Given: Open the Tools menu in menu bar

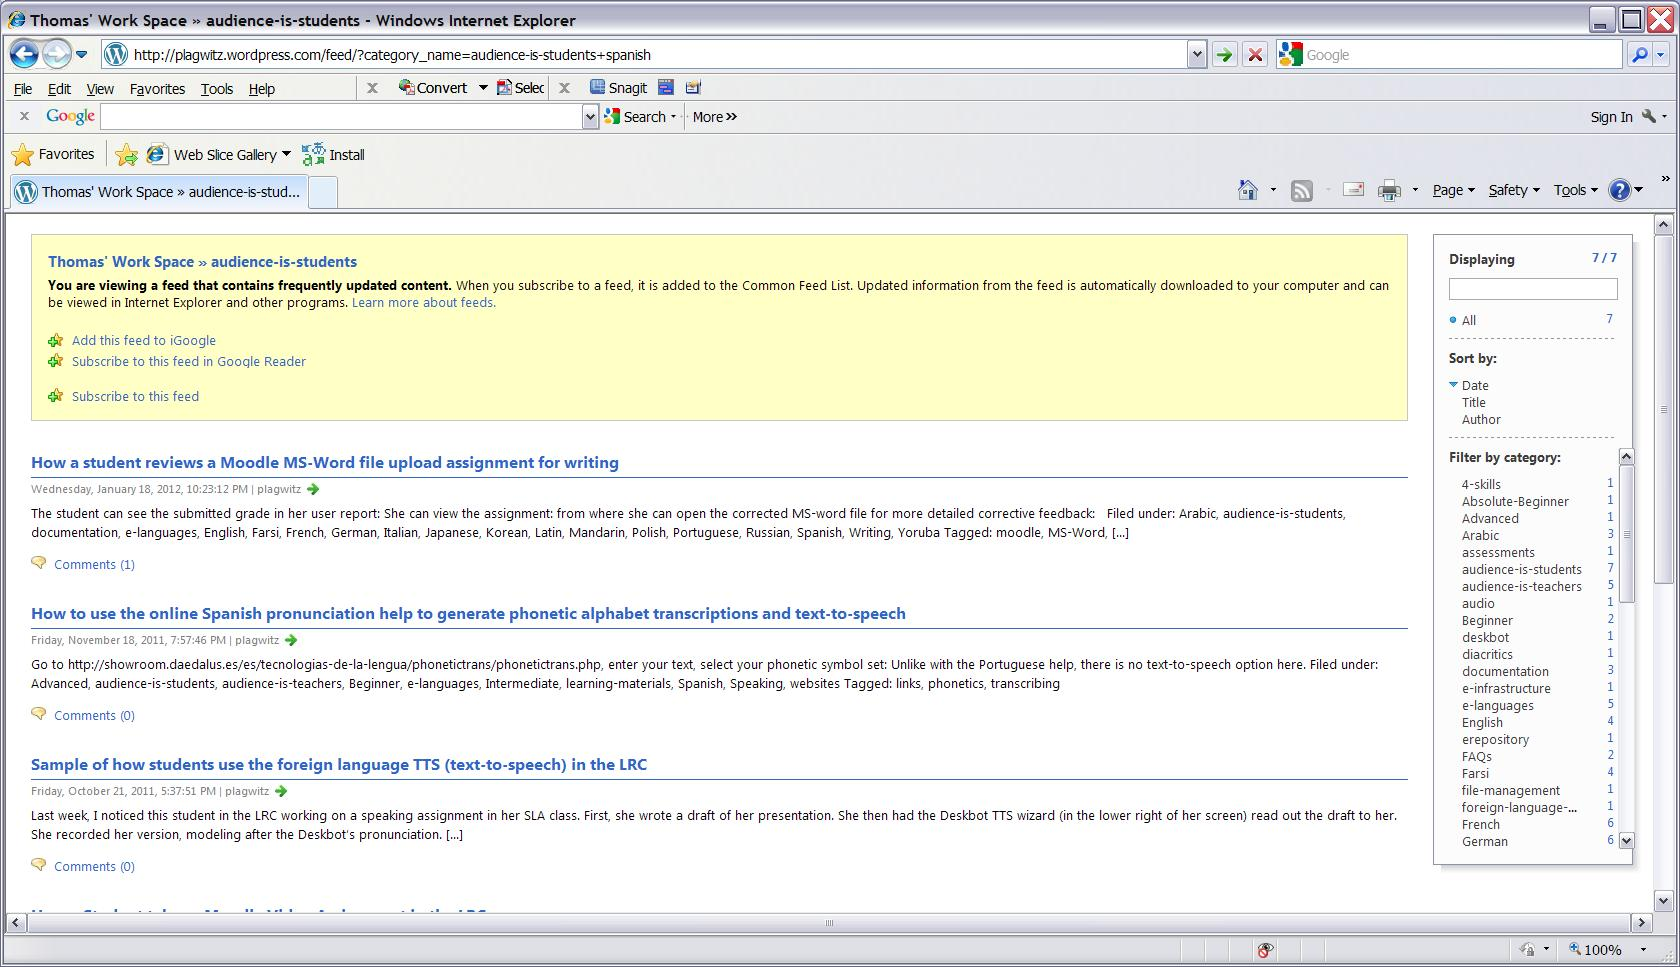Looking at the screenshot, I should (x=216, y=89).
